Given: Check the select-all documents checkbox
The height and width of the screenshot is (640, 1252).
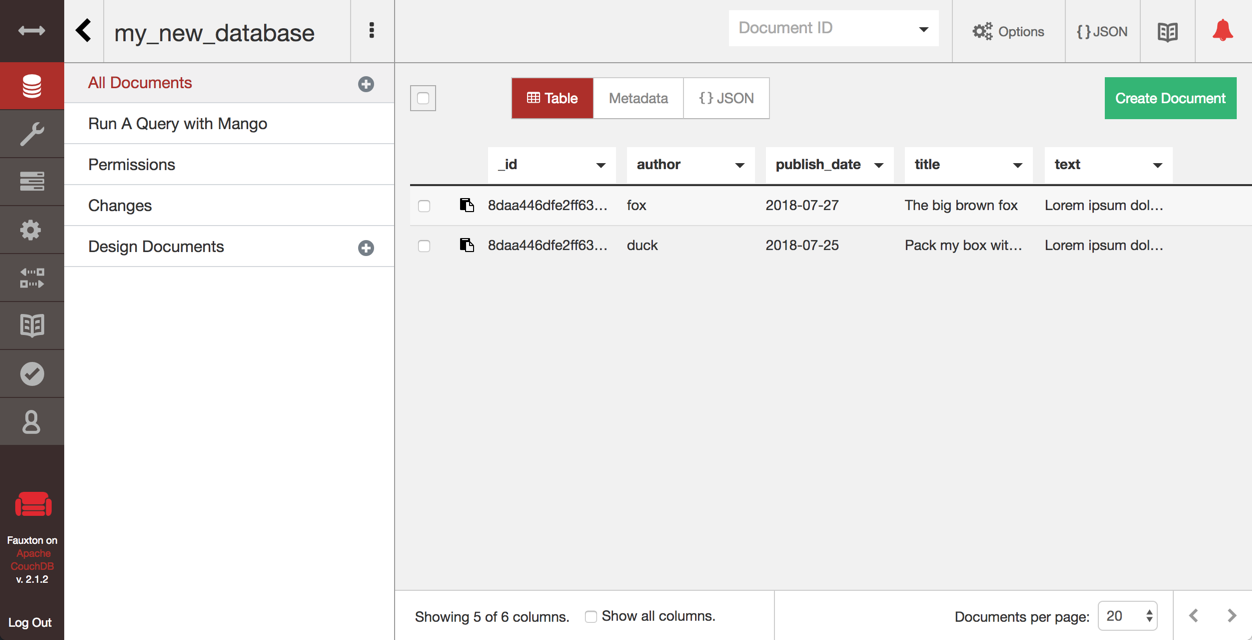Looking at the screenshot, I should (x=423, y=98).
